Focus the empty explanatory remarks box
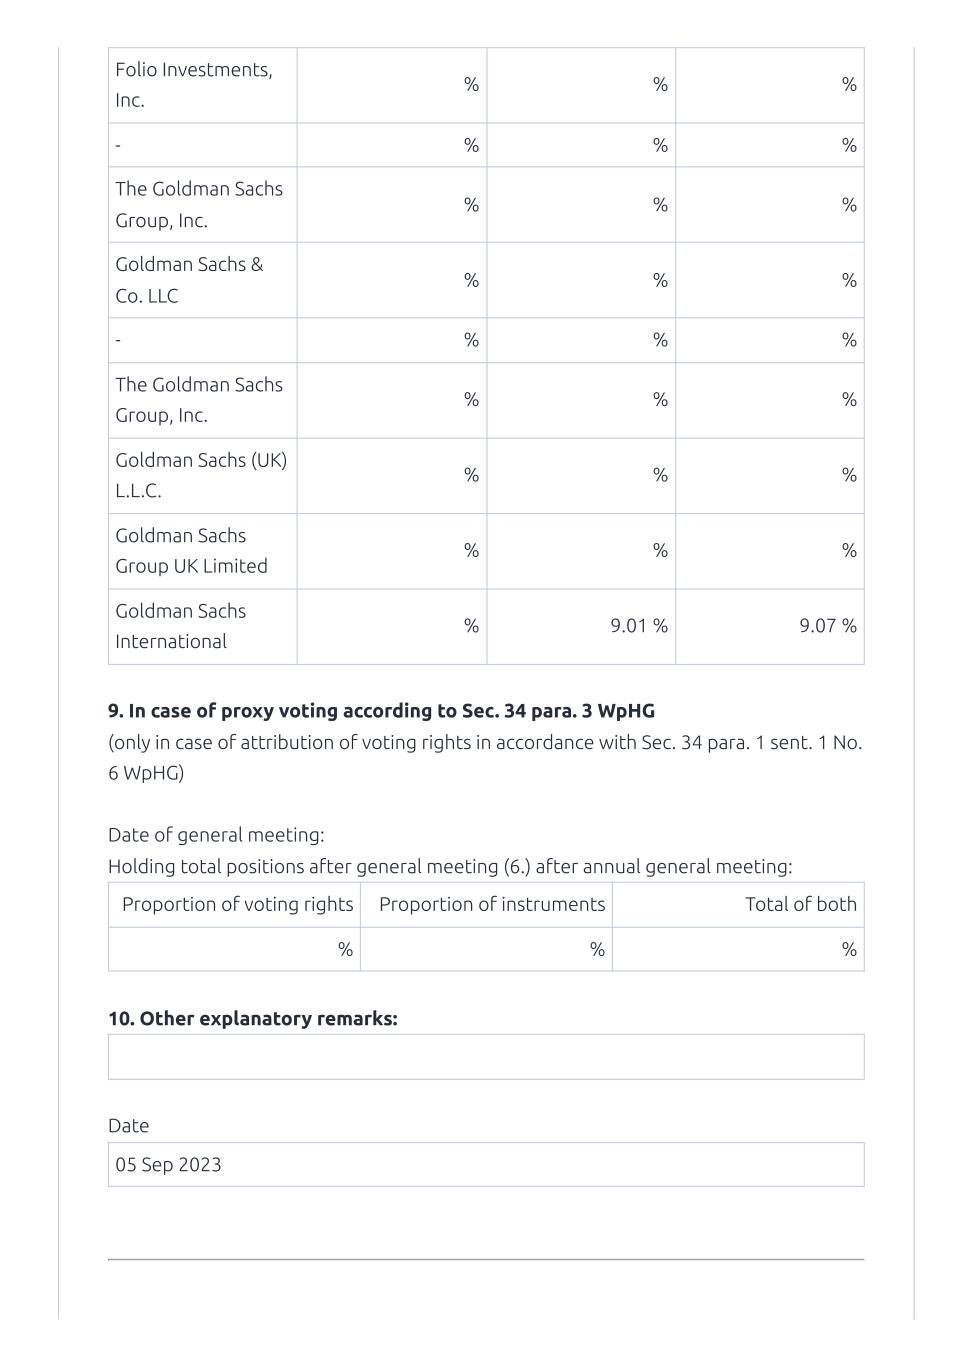 point(486,1057)
